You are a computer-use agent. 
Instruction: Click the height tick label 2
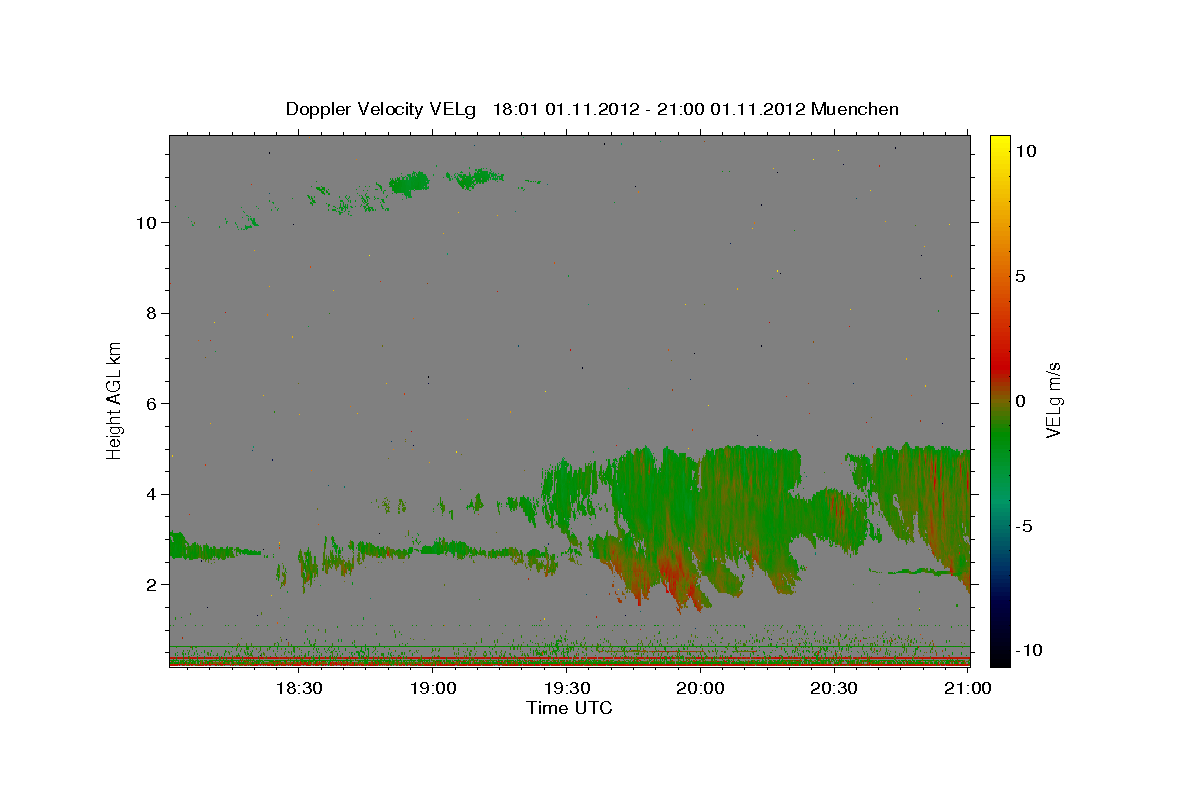[x=151, y=584]
